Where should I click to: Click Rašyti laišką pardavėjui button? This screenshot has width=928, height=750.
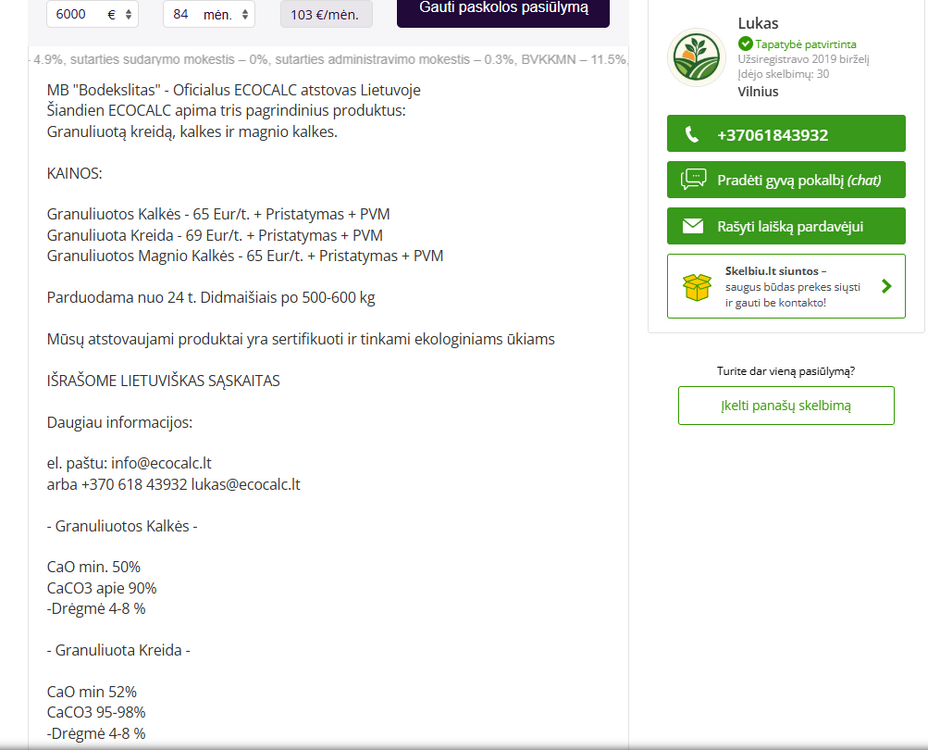point(786,226)
